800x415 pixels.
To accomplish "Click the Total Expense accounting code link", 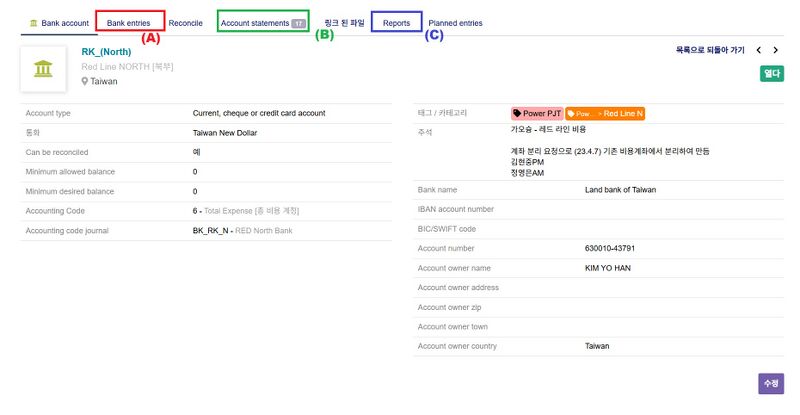I will click(x=251, y=211).
